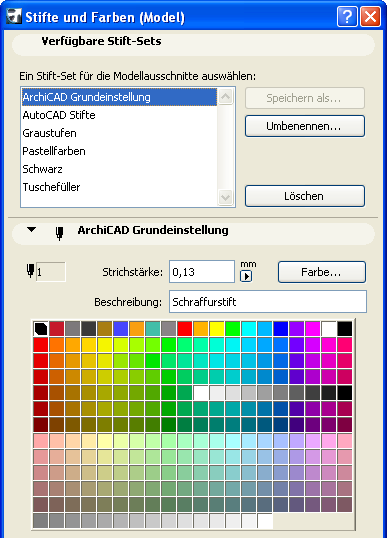387x538 pixels.
Task: Select the bright yellow swatch in top row
Action: click(x=216, y=329)
